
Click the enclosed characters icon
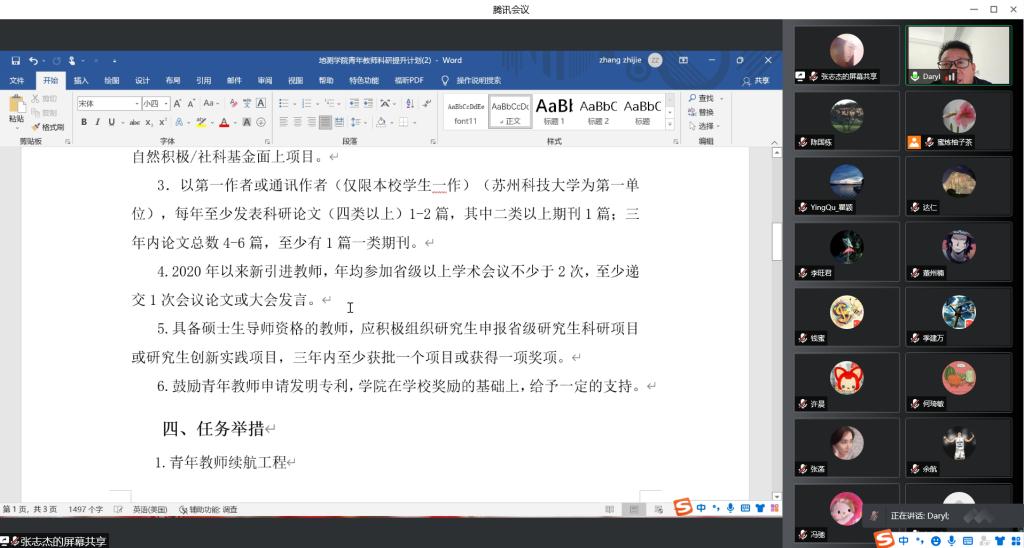click(261, 122)
